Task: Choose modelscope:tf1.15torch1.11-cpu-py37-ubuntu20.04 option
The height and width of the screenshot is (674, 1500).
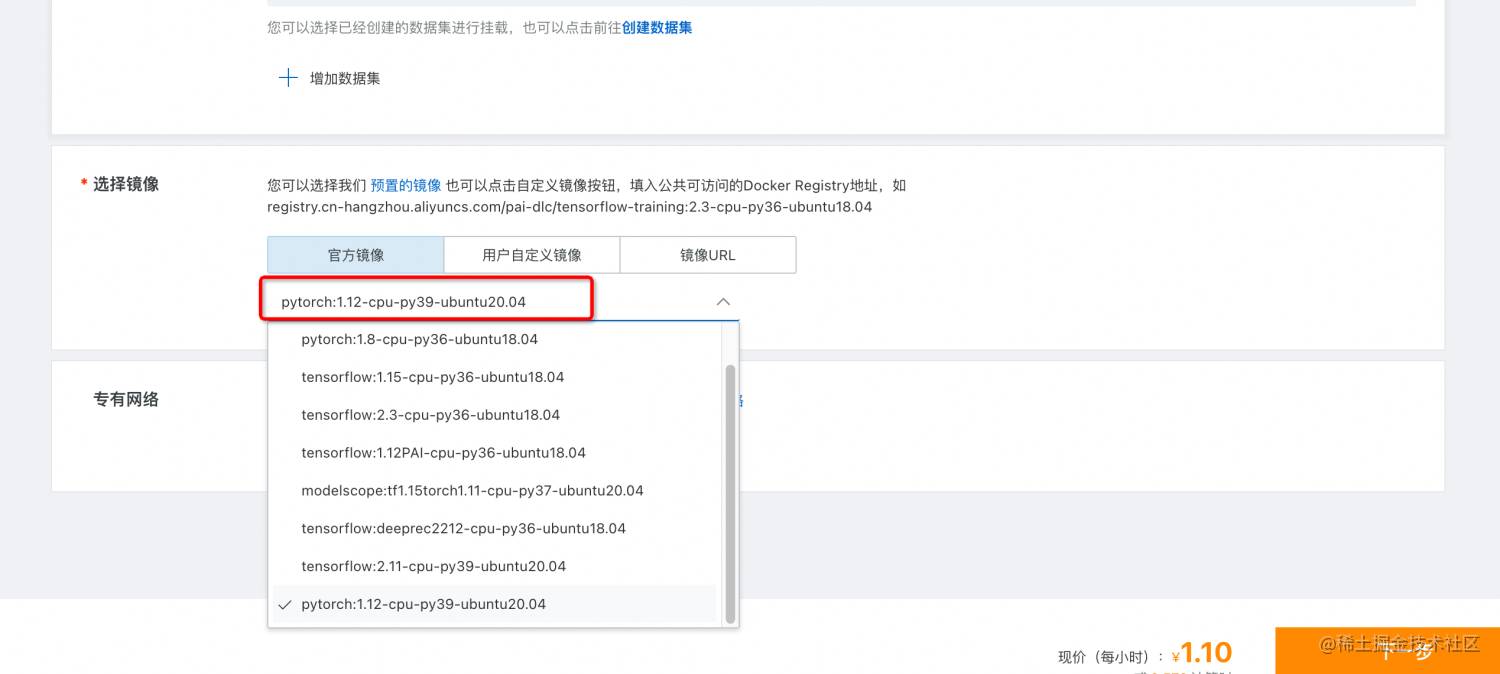Action: point(494,491)
